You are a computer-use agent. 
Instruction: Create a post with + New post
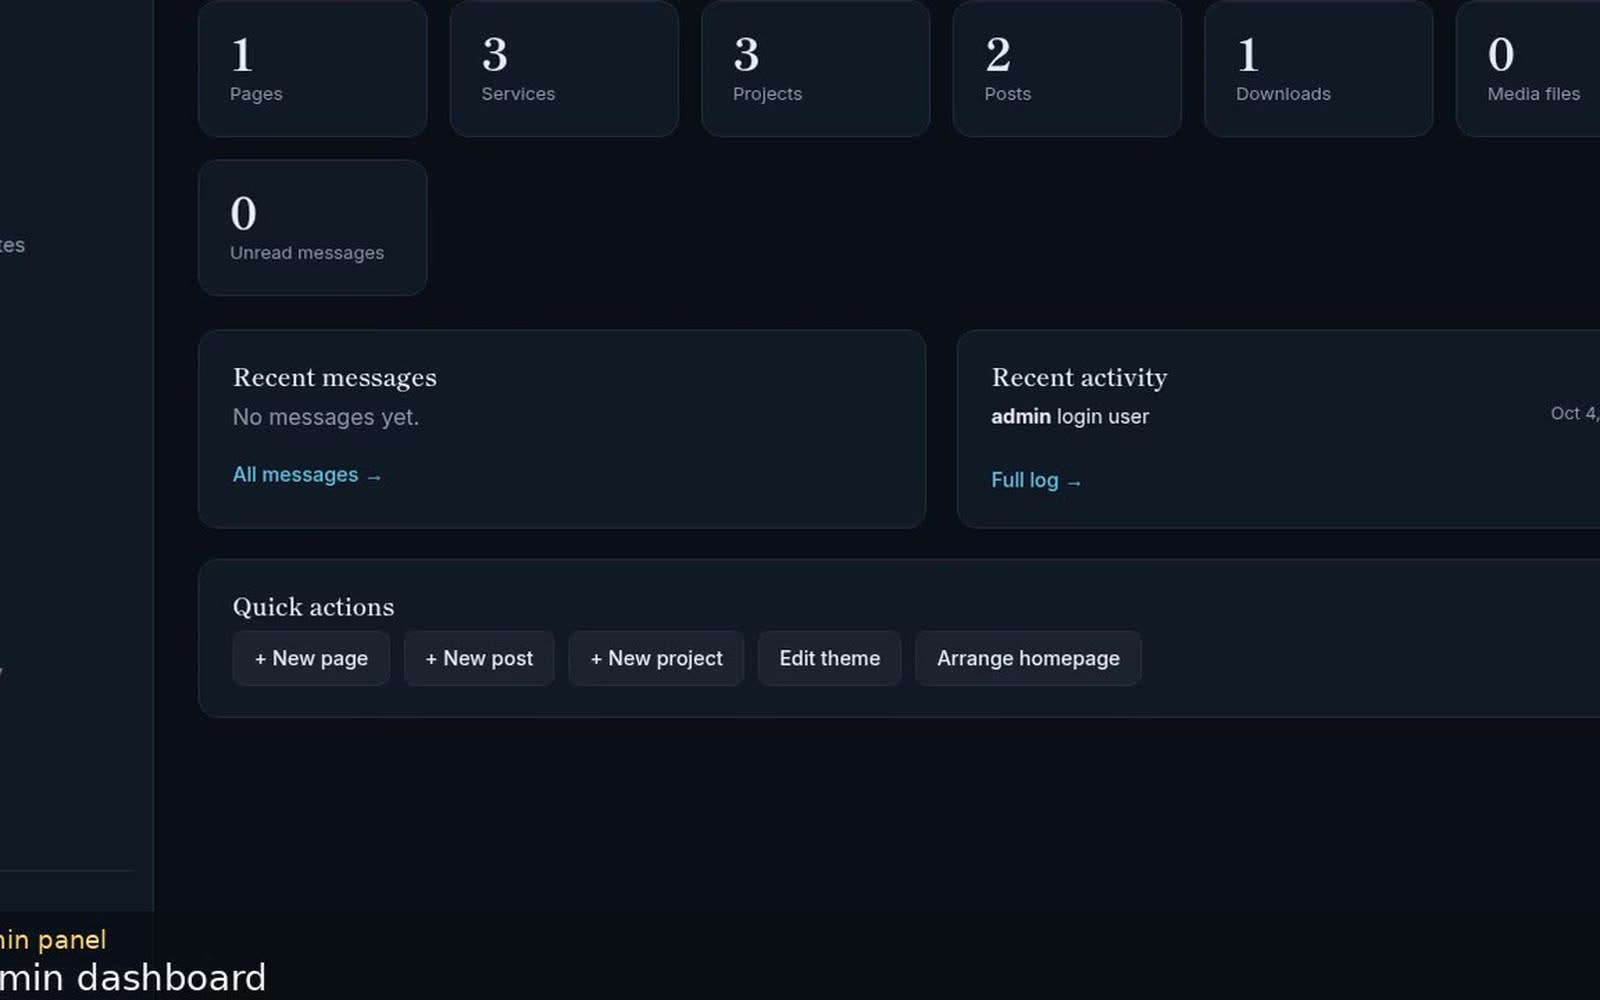pyautogui.click(x=479, y=658)
